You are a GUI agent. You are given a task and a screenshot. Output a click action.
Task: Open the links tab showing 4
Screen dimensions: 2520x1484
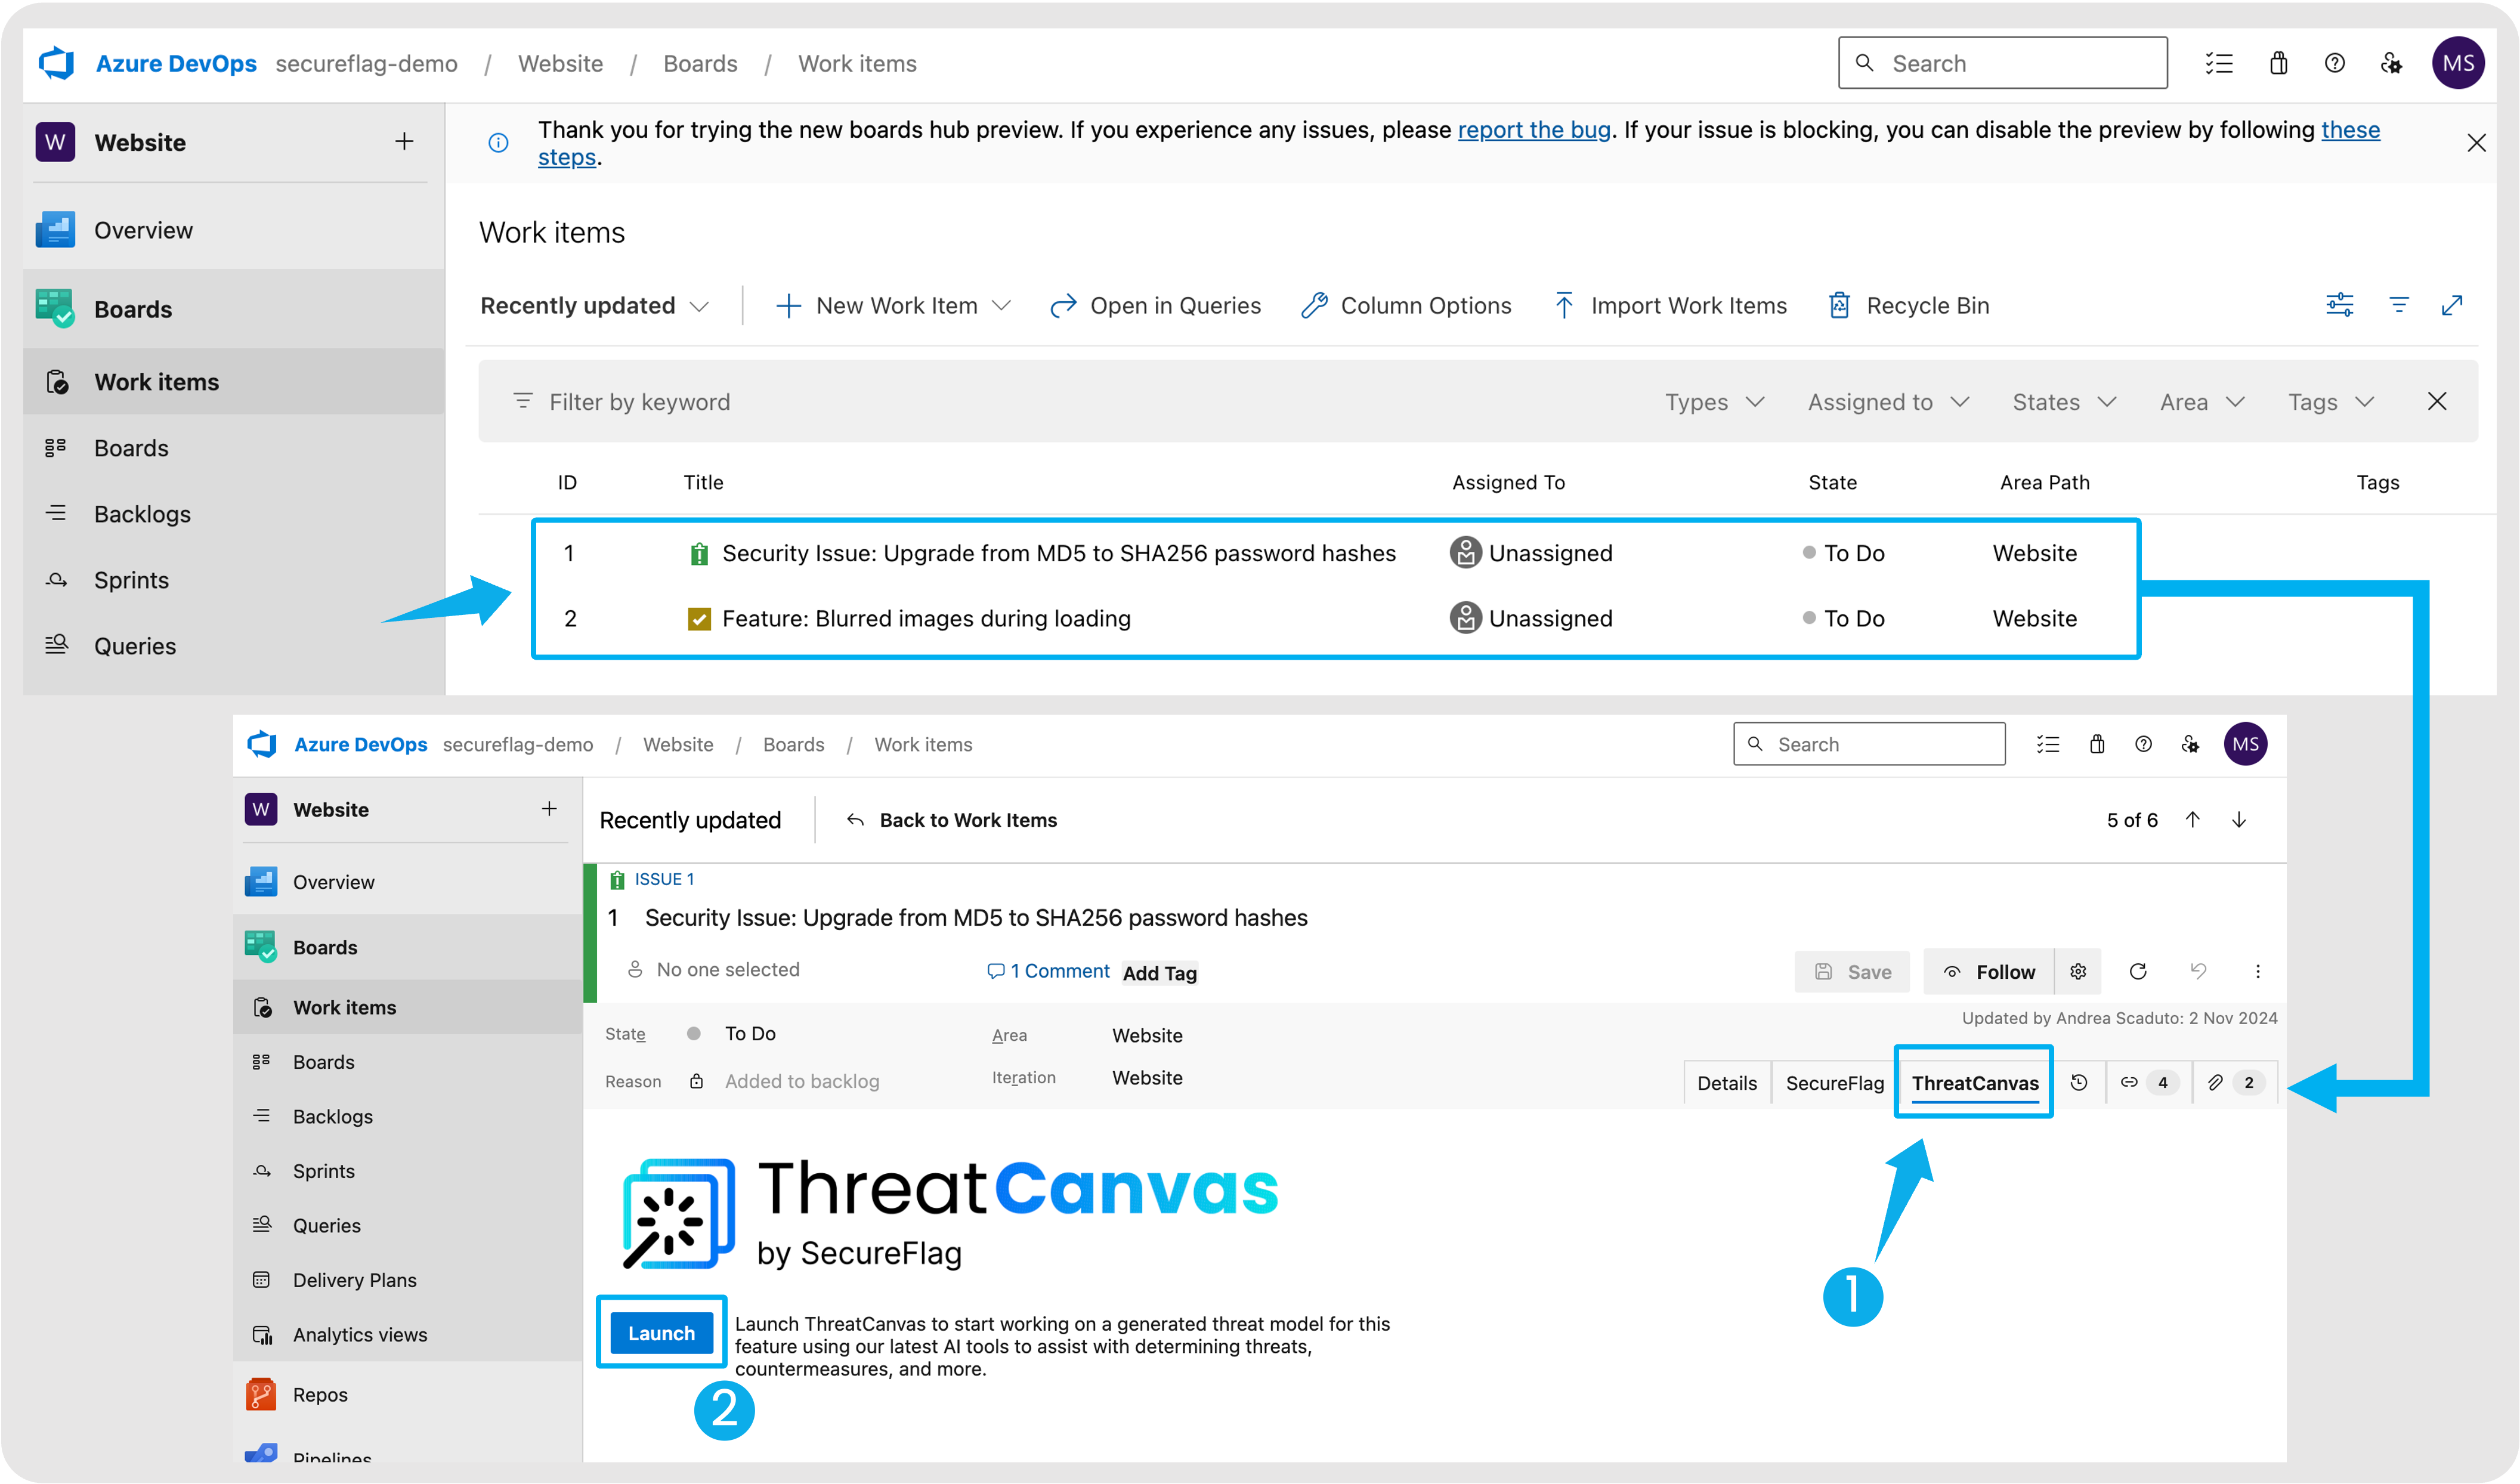2145,1082
